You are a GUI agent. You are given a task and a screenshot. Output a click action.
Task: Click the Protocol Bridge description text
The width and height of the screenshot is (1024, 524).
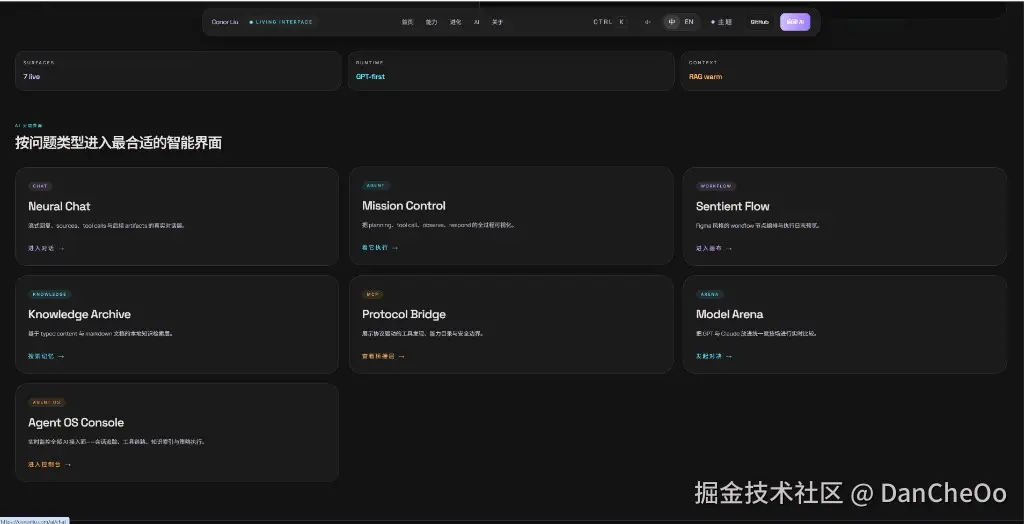pyautogui.click(x=423, y=333)
